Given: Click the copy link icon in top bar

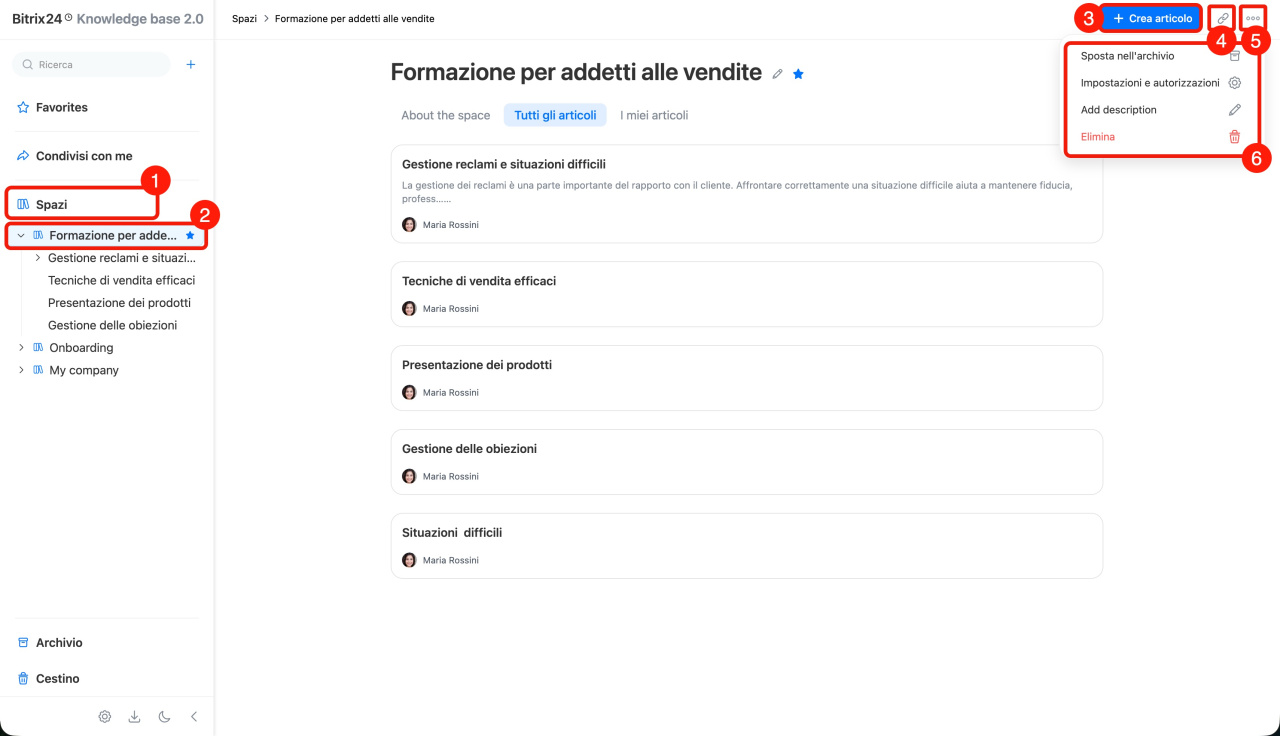Looking at the screenshot, I should 1222,19.
